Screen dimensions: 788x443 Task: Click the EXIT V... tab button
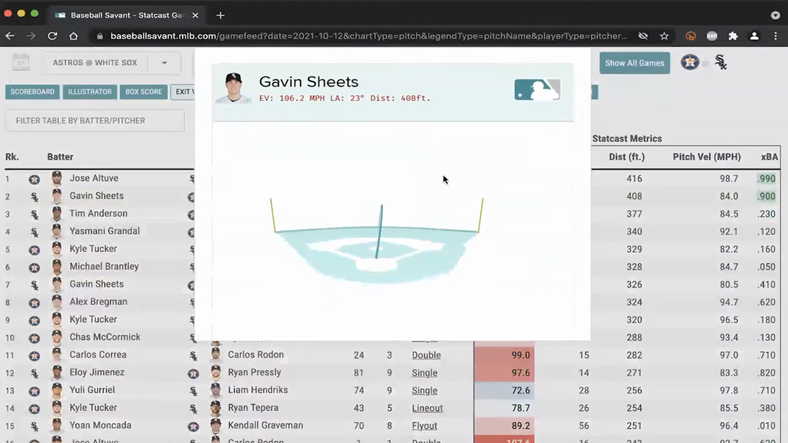coord(183,92)
